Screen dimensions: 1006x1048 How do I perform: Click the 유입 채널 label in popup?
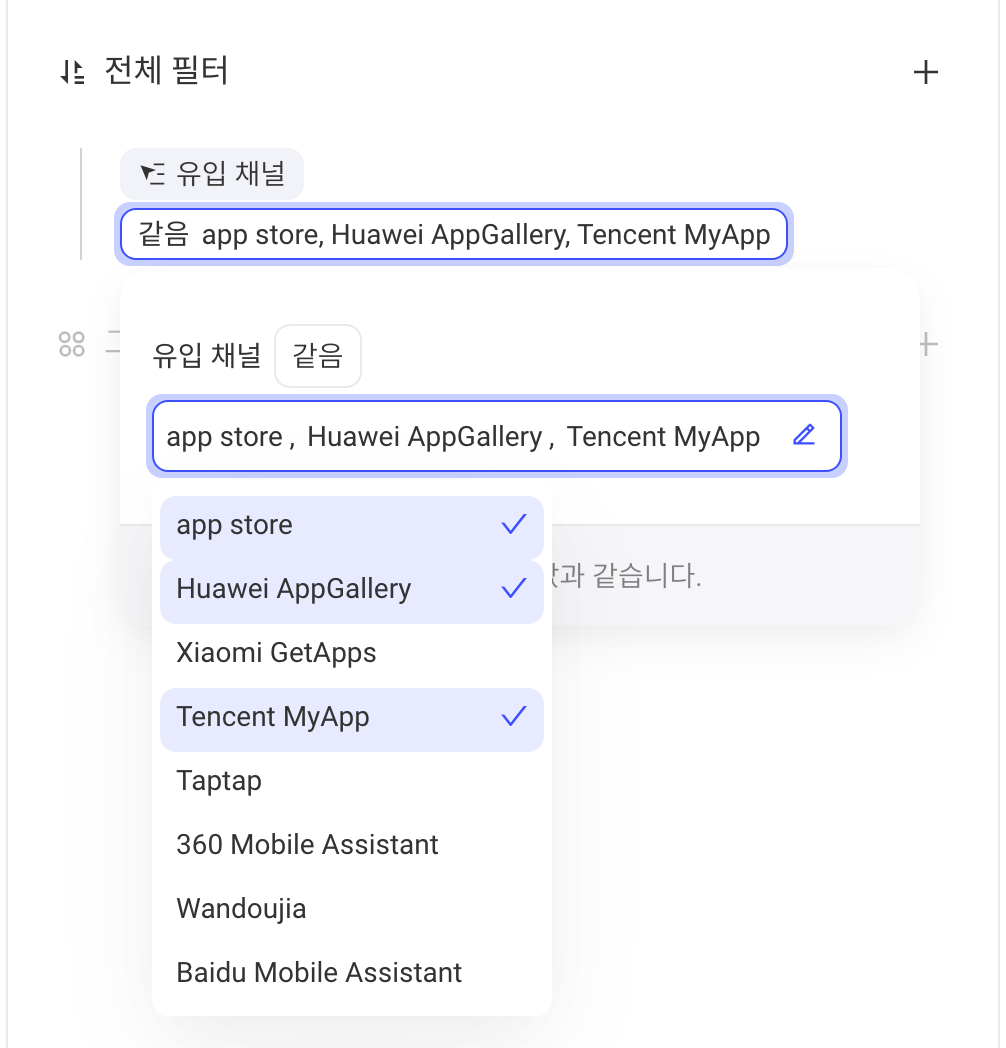pos(207,356)
